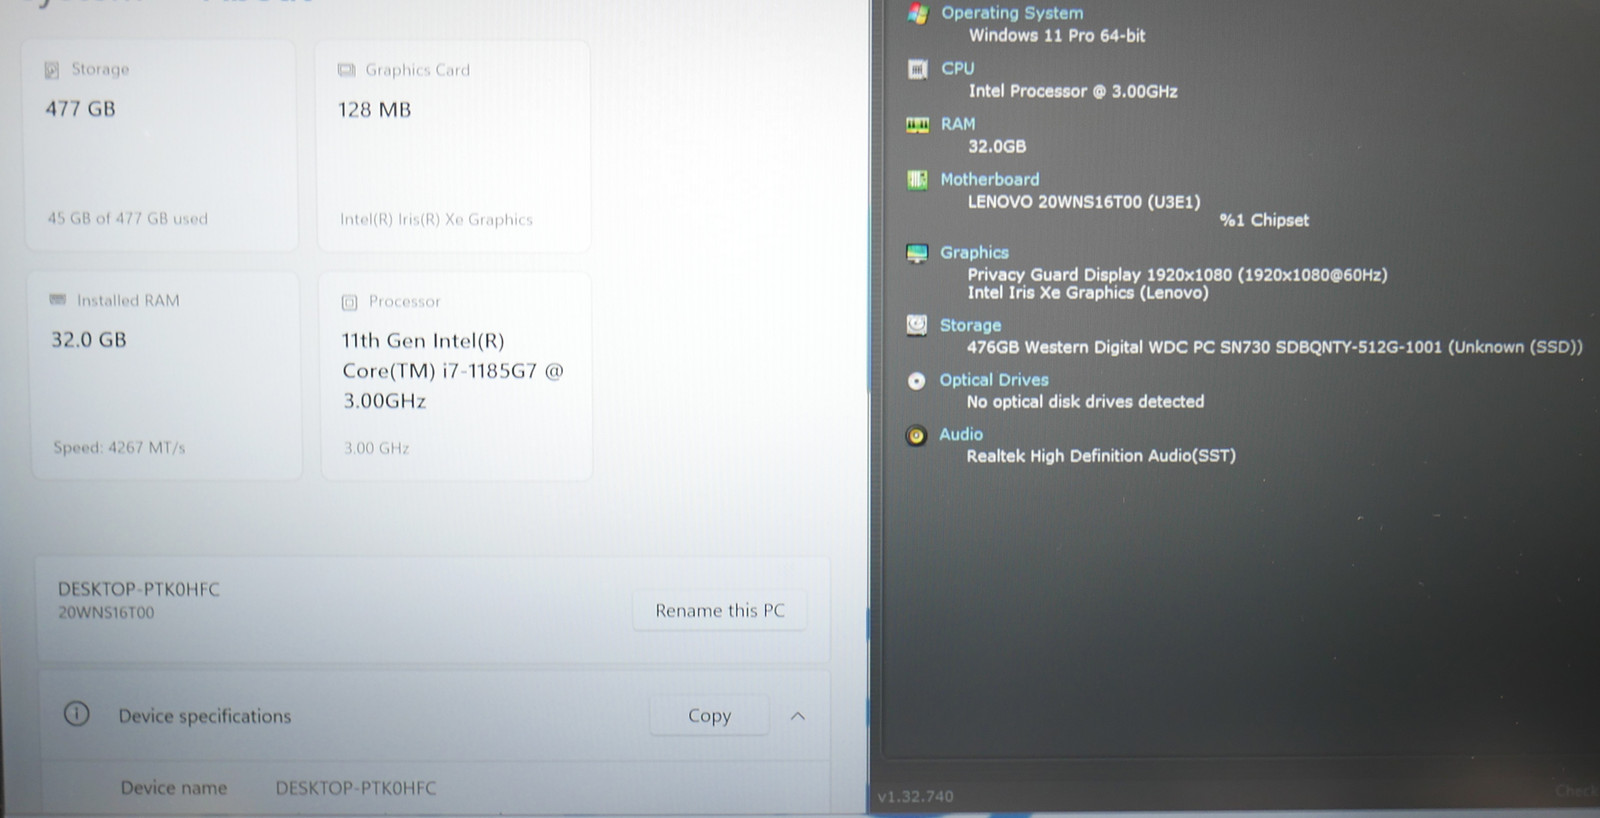The width and height of the screenshot is (1600, 818).
Task: Click 'Speed: 4267 MT/s' text
Action: pyautogui.click(x=119, y=448)
